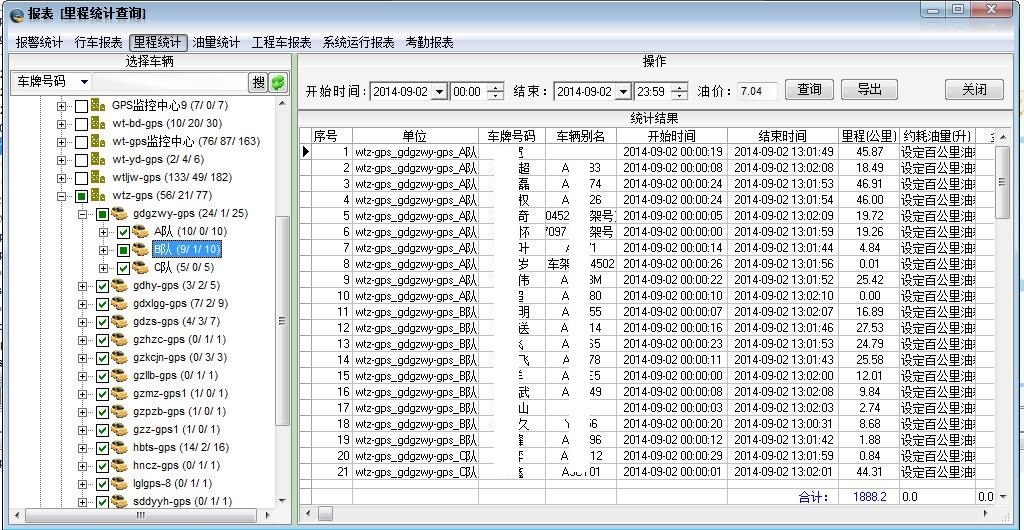This screenshot has height=530, width=1024.
Task: Open the 考勤报表 tab
Action: [x=429, y=43]
